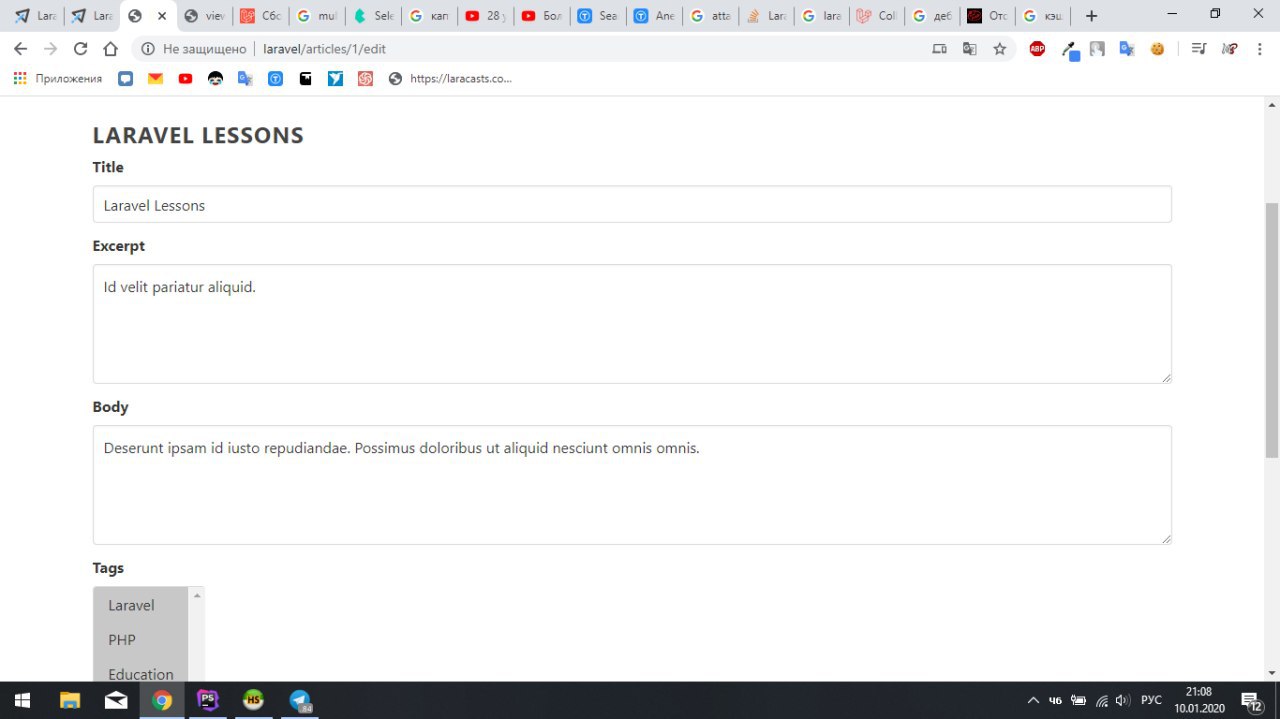1280x719 pixels.
Task: Open the browser home page
Action: [111, 49]
